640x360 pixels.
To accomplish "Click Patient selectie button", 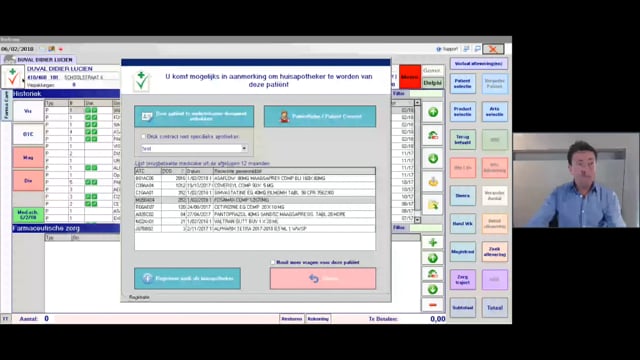I will coord(463,84).
